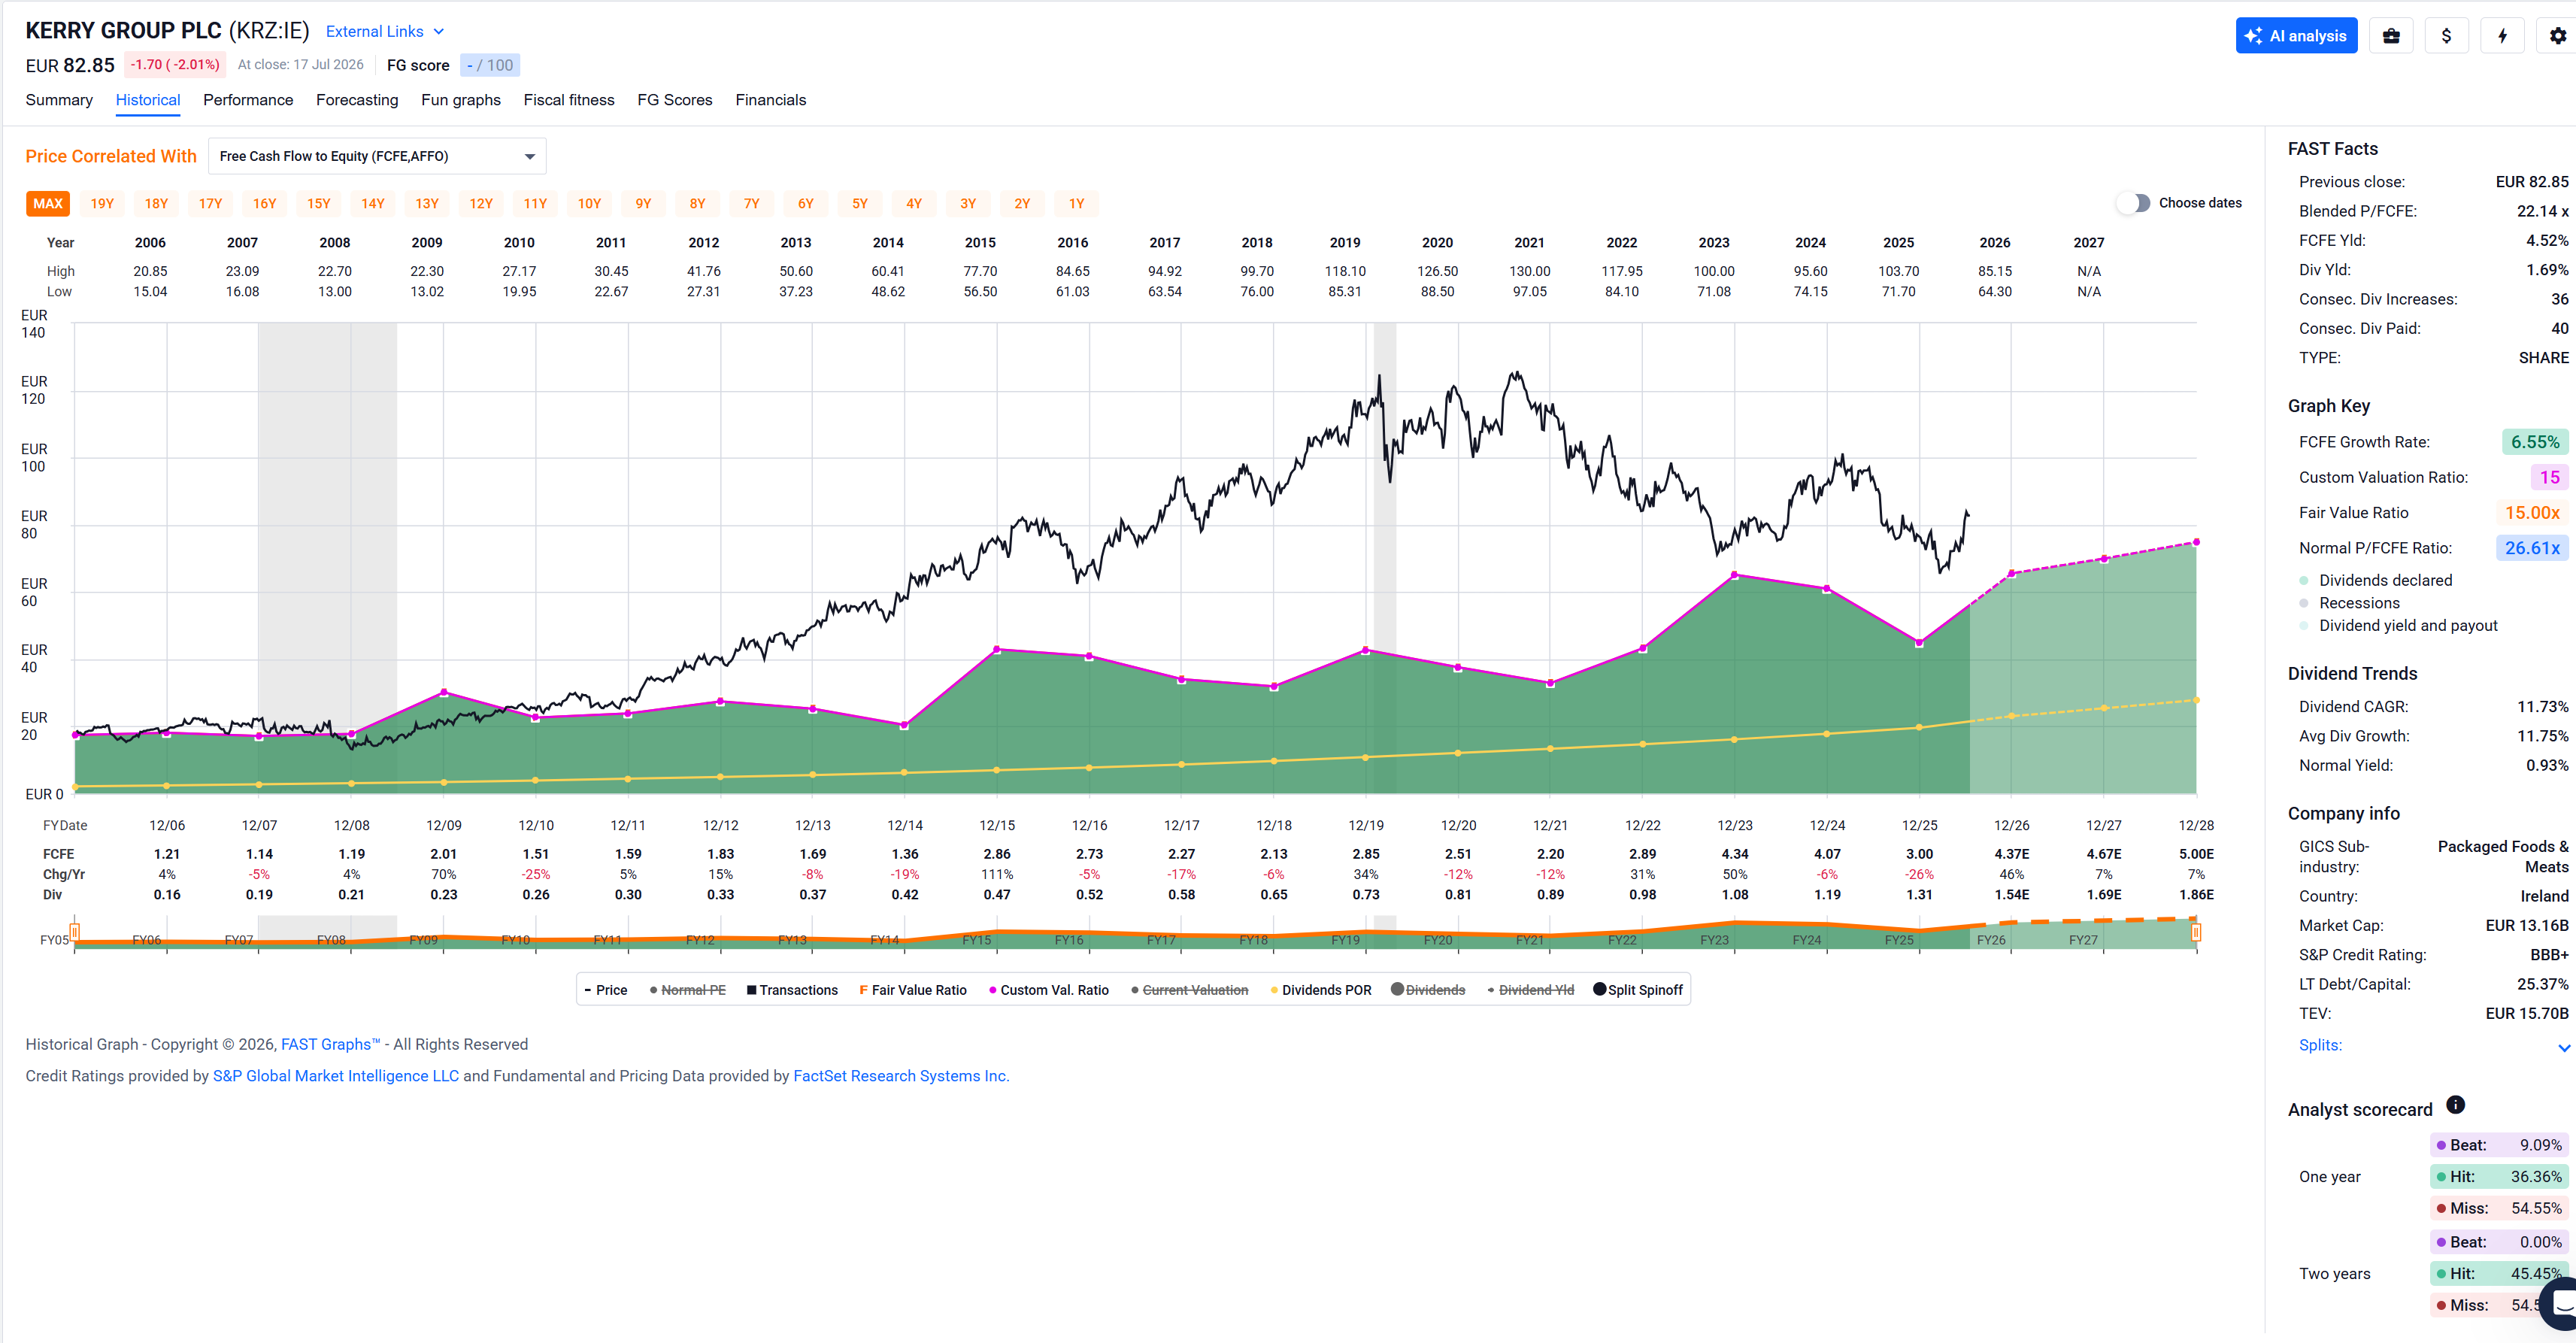This screenshot has height=1343, width=2576.
Task: Click the lightning bolt icon
Action: click(x=2502, y=36)
